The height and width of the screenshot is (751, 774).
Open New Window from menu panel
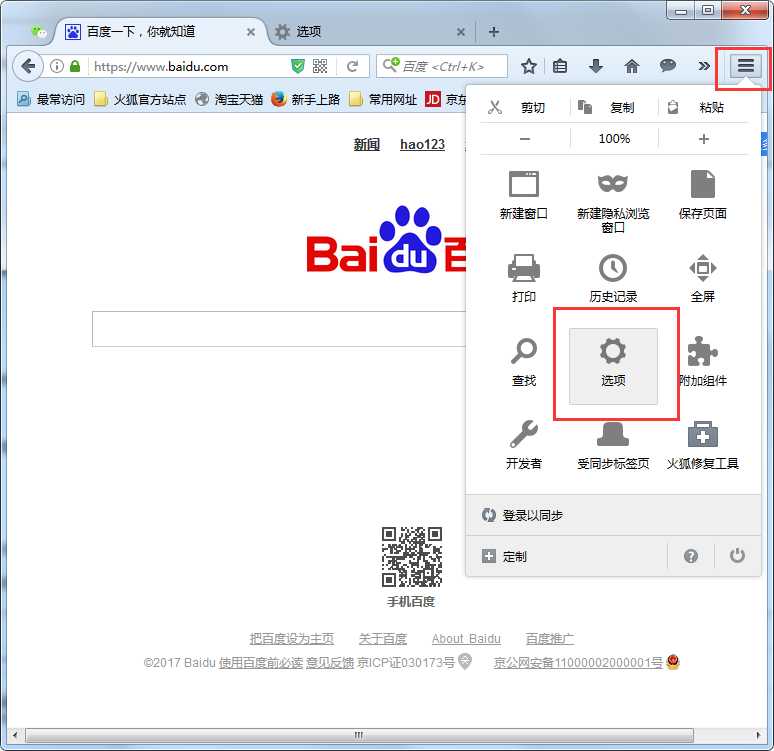coord(524,195)
